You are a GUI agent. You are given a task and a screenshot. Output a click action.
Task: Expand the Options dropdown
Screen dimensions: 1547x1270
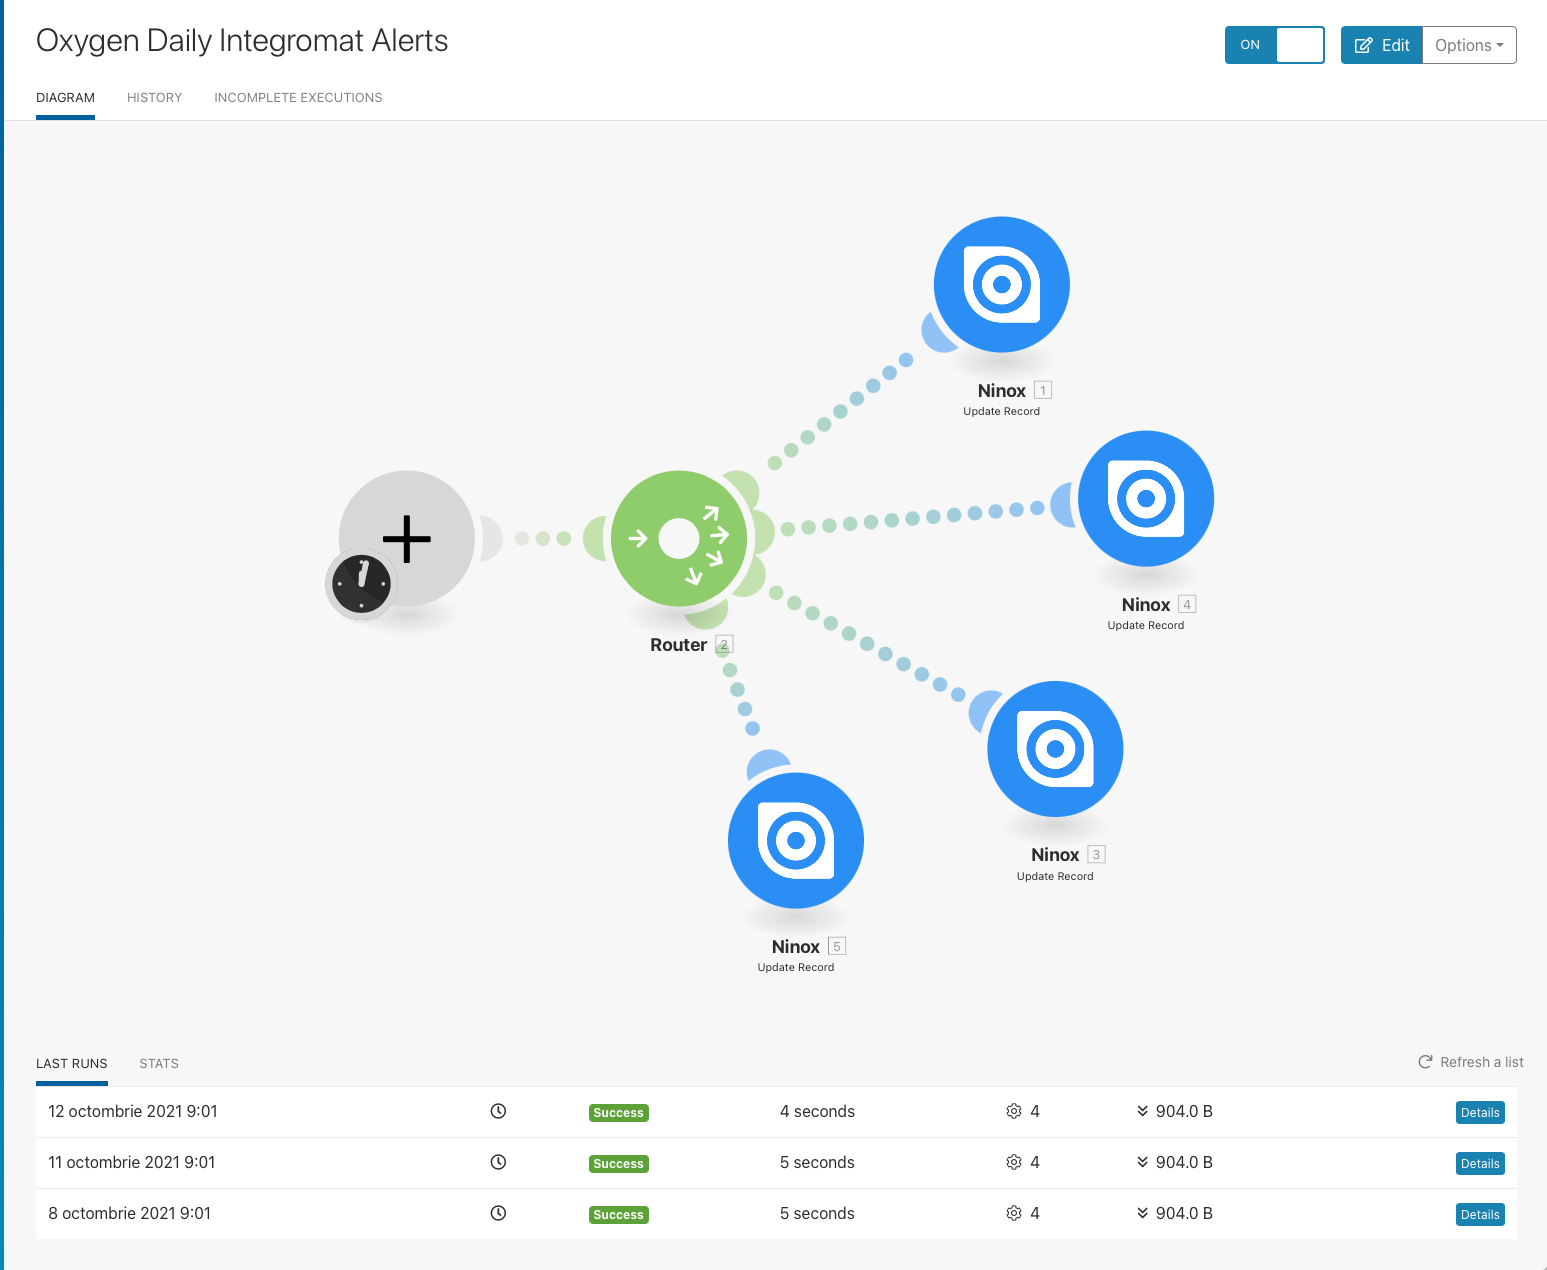[x=1469, y=45]
